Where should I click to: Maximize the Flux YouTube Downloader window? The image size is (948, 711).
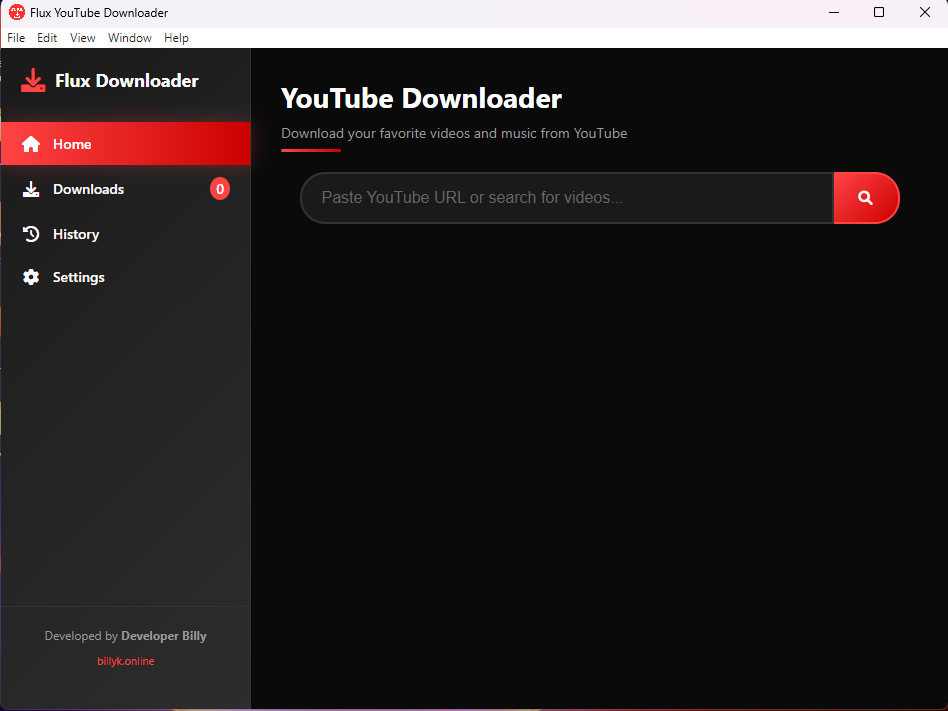[879, 12]
